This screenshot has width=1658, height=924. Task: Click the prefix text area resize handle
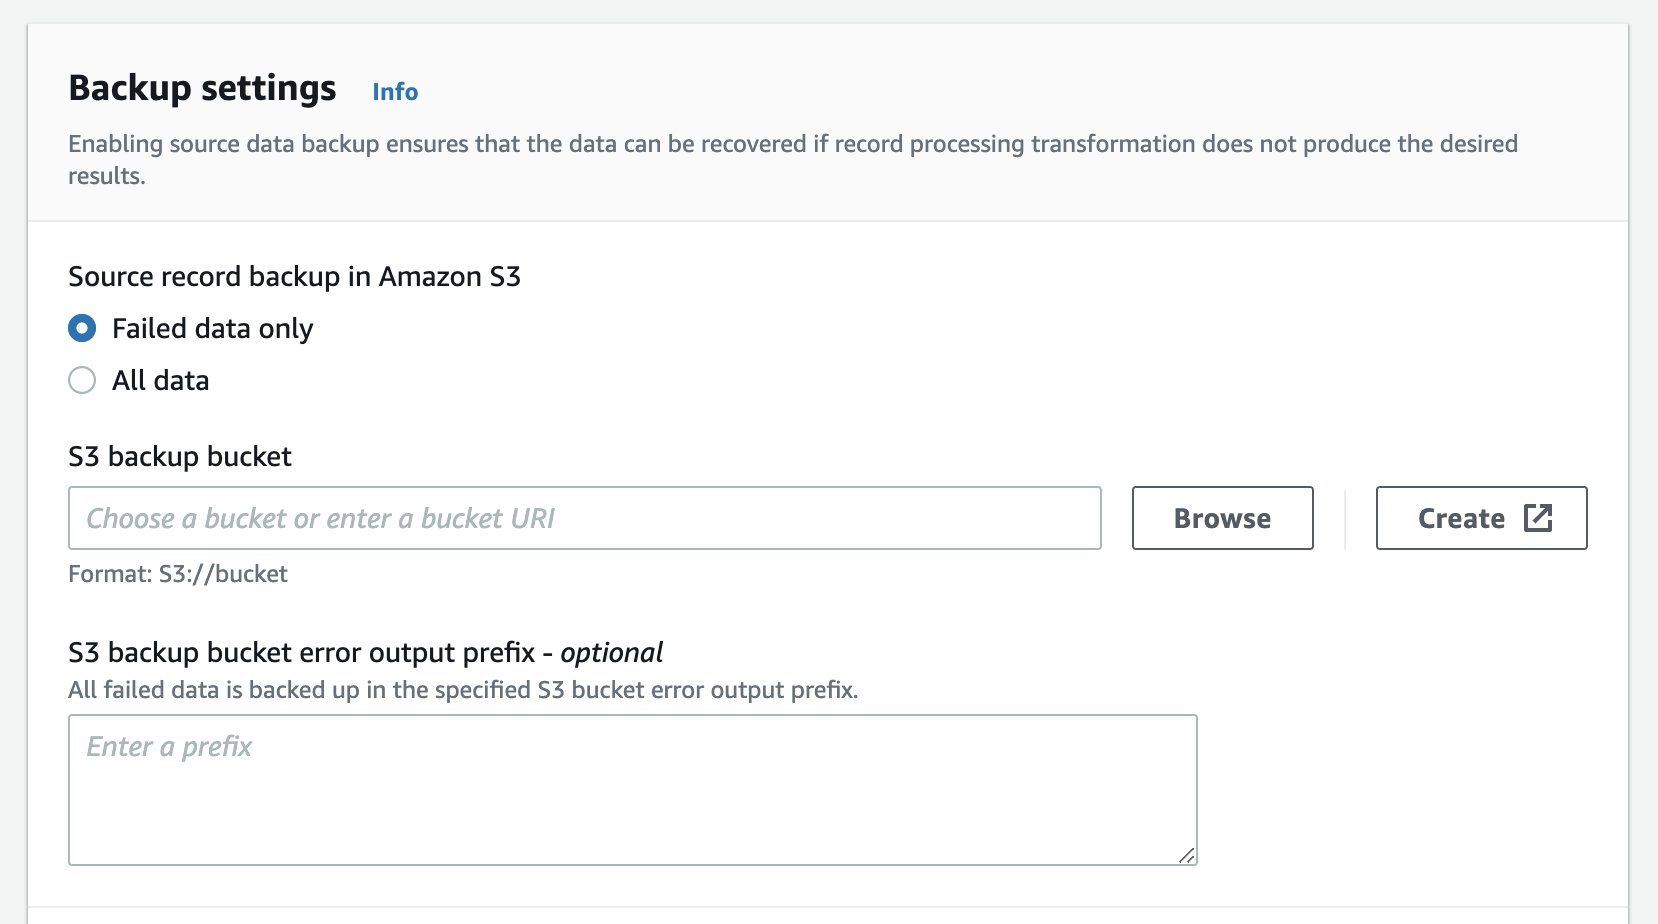click(x=1187, y=855)
